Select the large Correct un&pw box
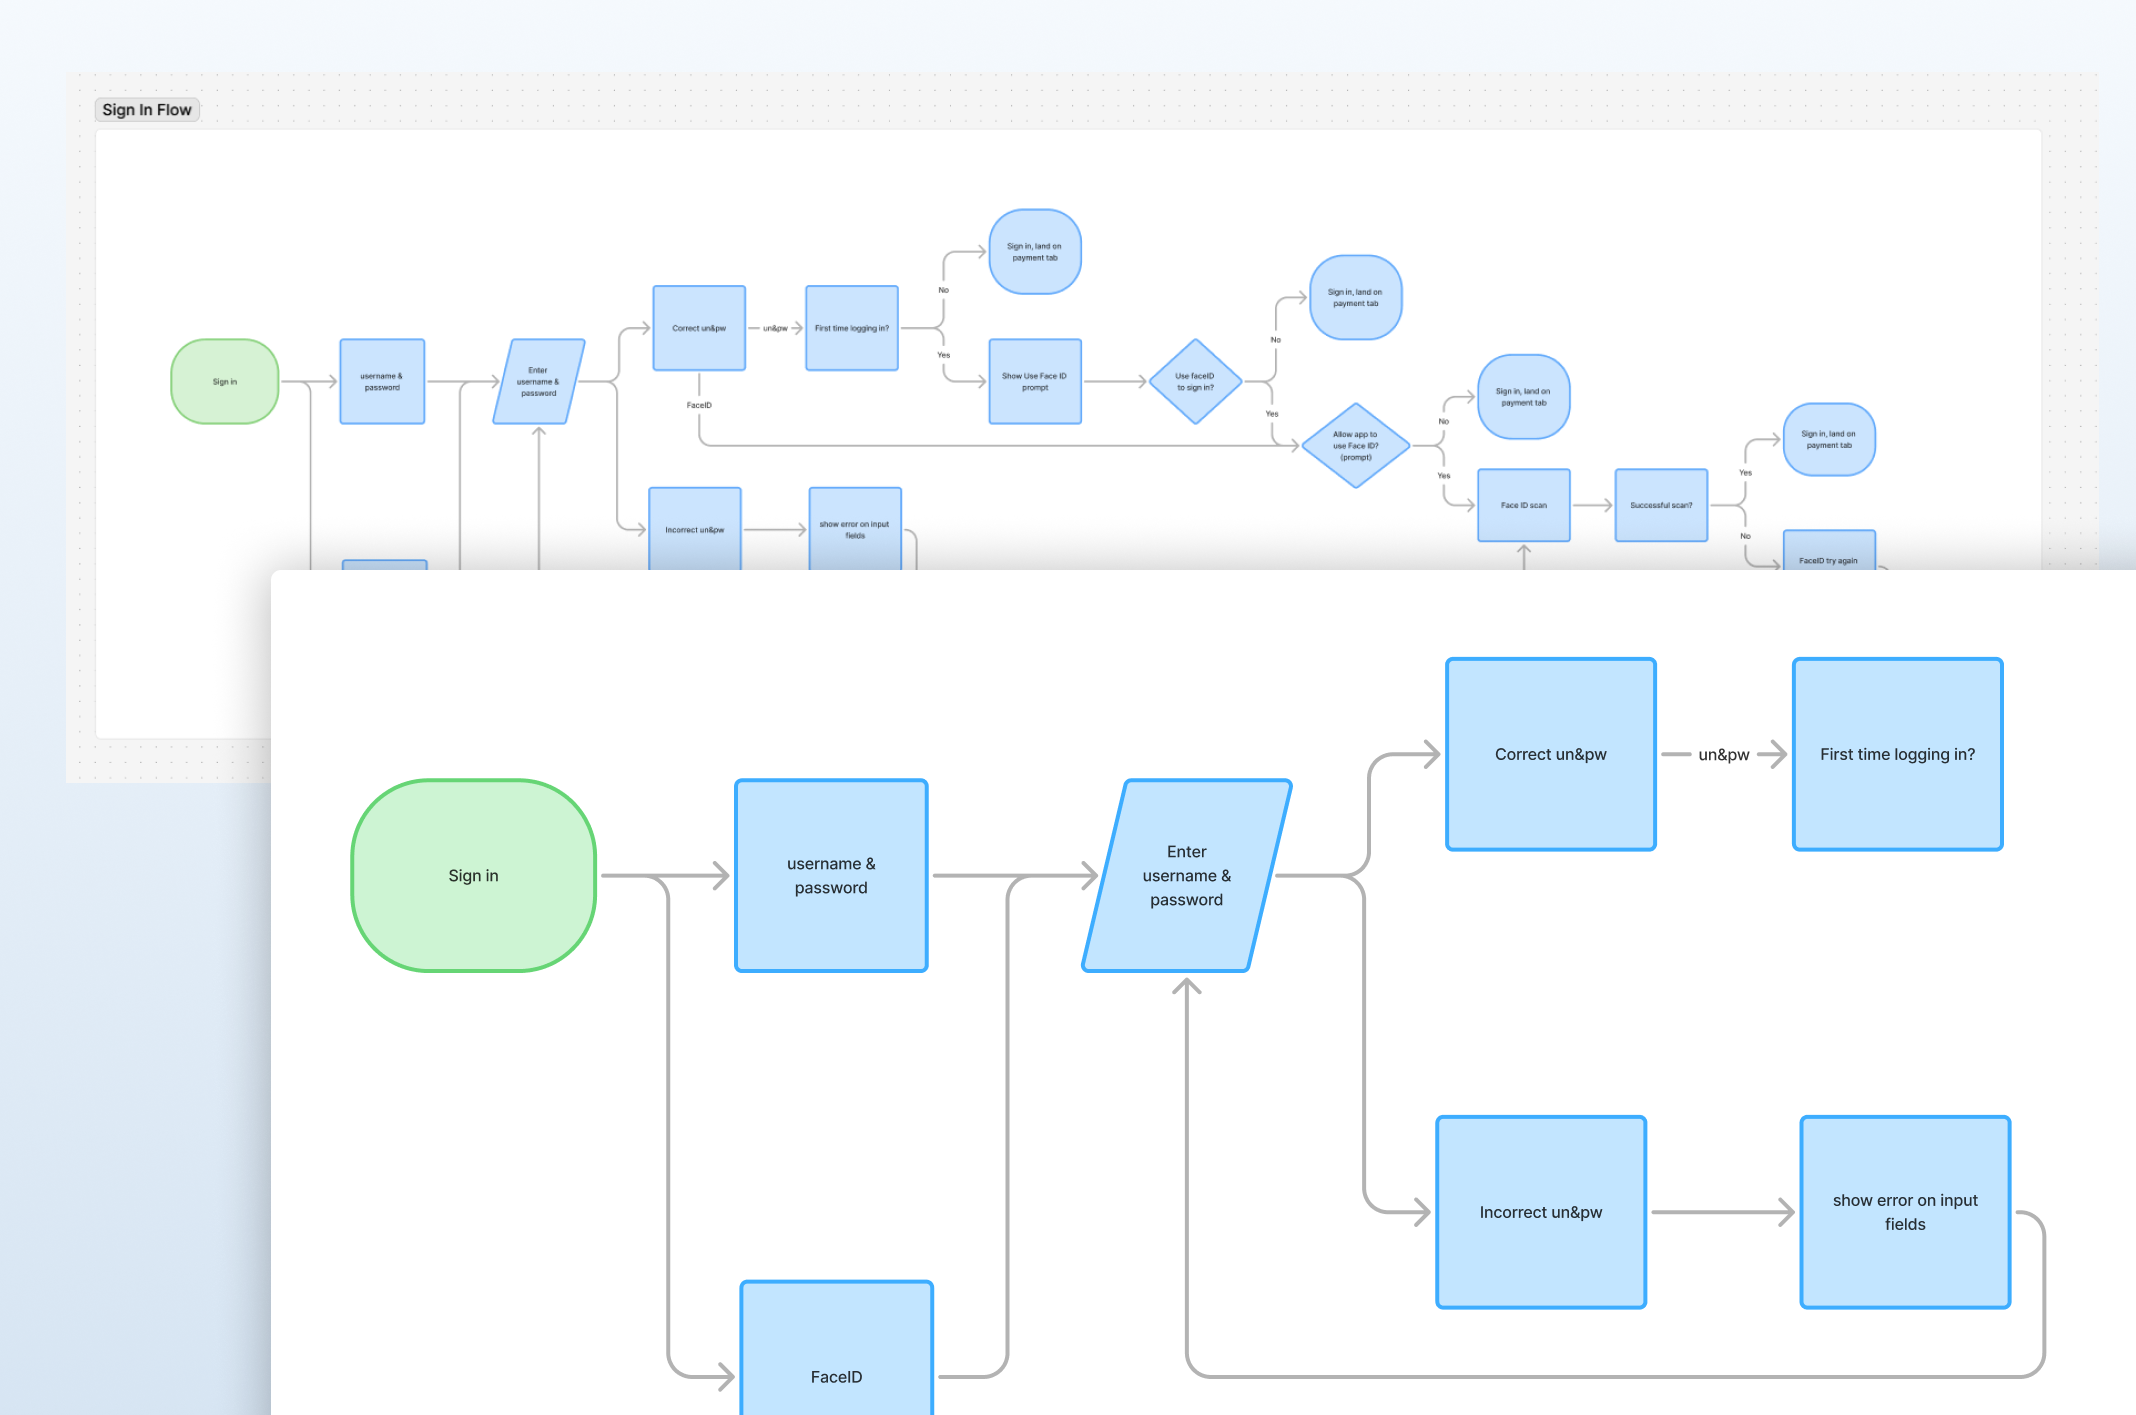2136x1415 pixels. pyautogui.click(x=1550, y=754)
